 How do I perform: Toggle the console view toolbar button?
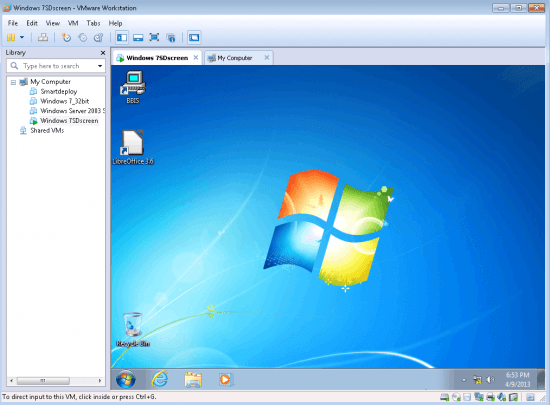[x=194, y=37]
